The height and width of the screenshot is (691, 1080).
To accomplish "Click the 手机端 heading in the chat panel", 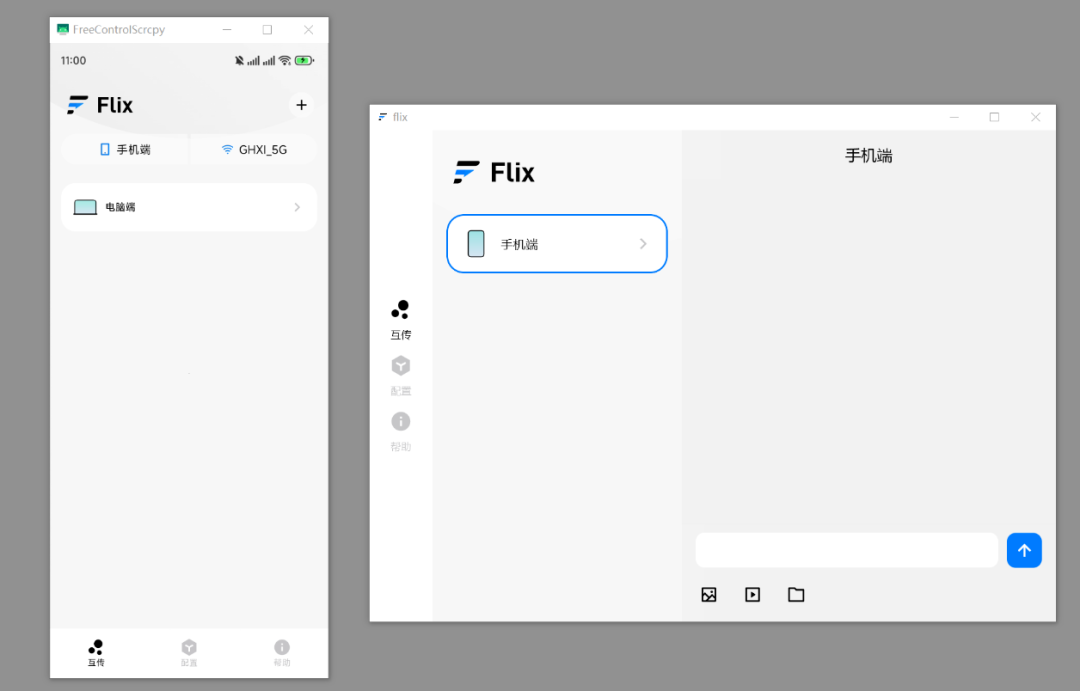I will point(869,156).
